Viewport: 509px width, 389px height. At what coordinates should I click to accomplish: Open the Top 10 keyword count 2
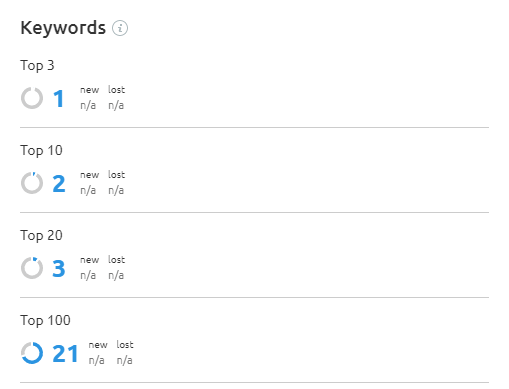[59, 184]
